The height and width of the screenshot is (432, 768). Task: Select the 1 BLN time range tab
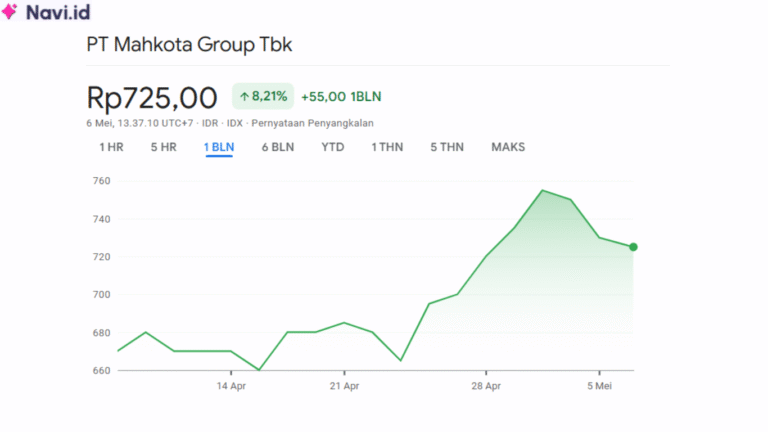click(x=219, y=147)
